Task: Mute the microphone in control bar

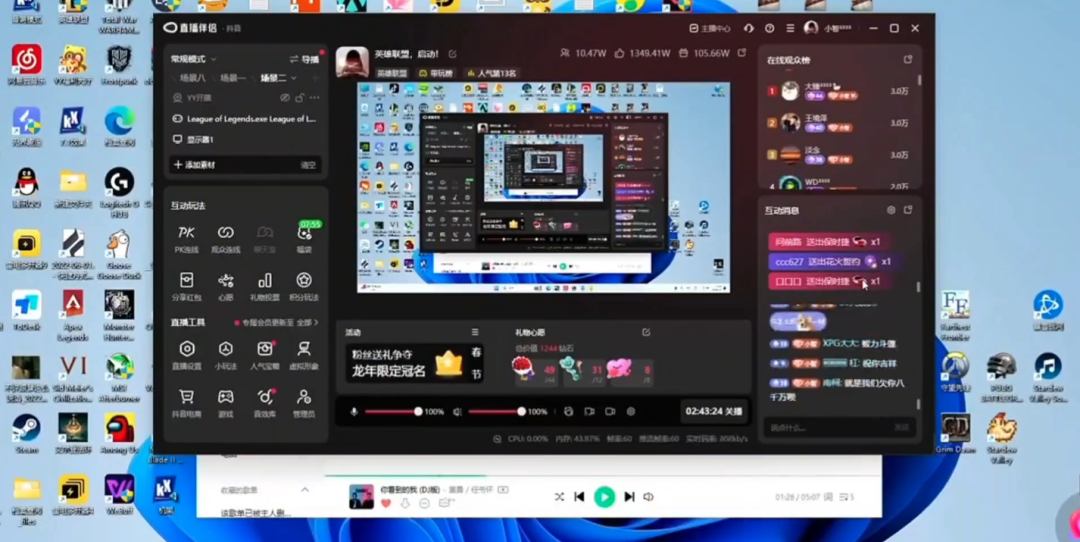Action: (354, 411)
